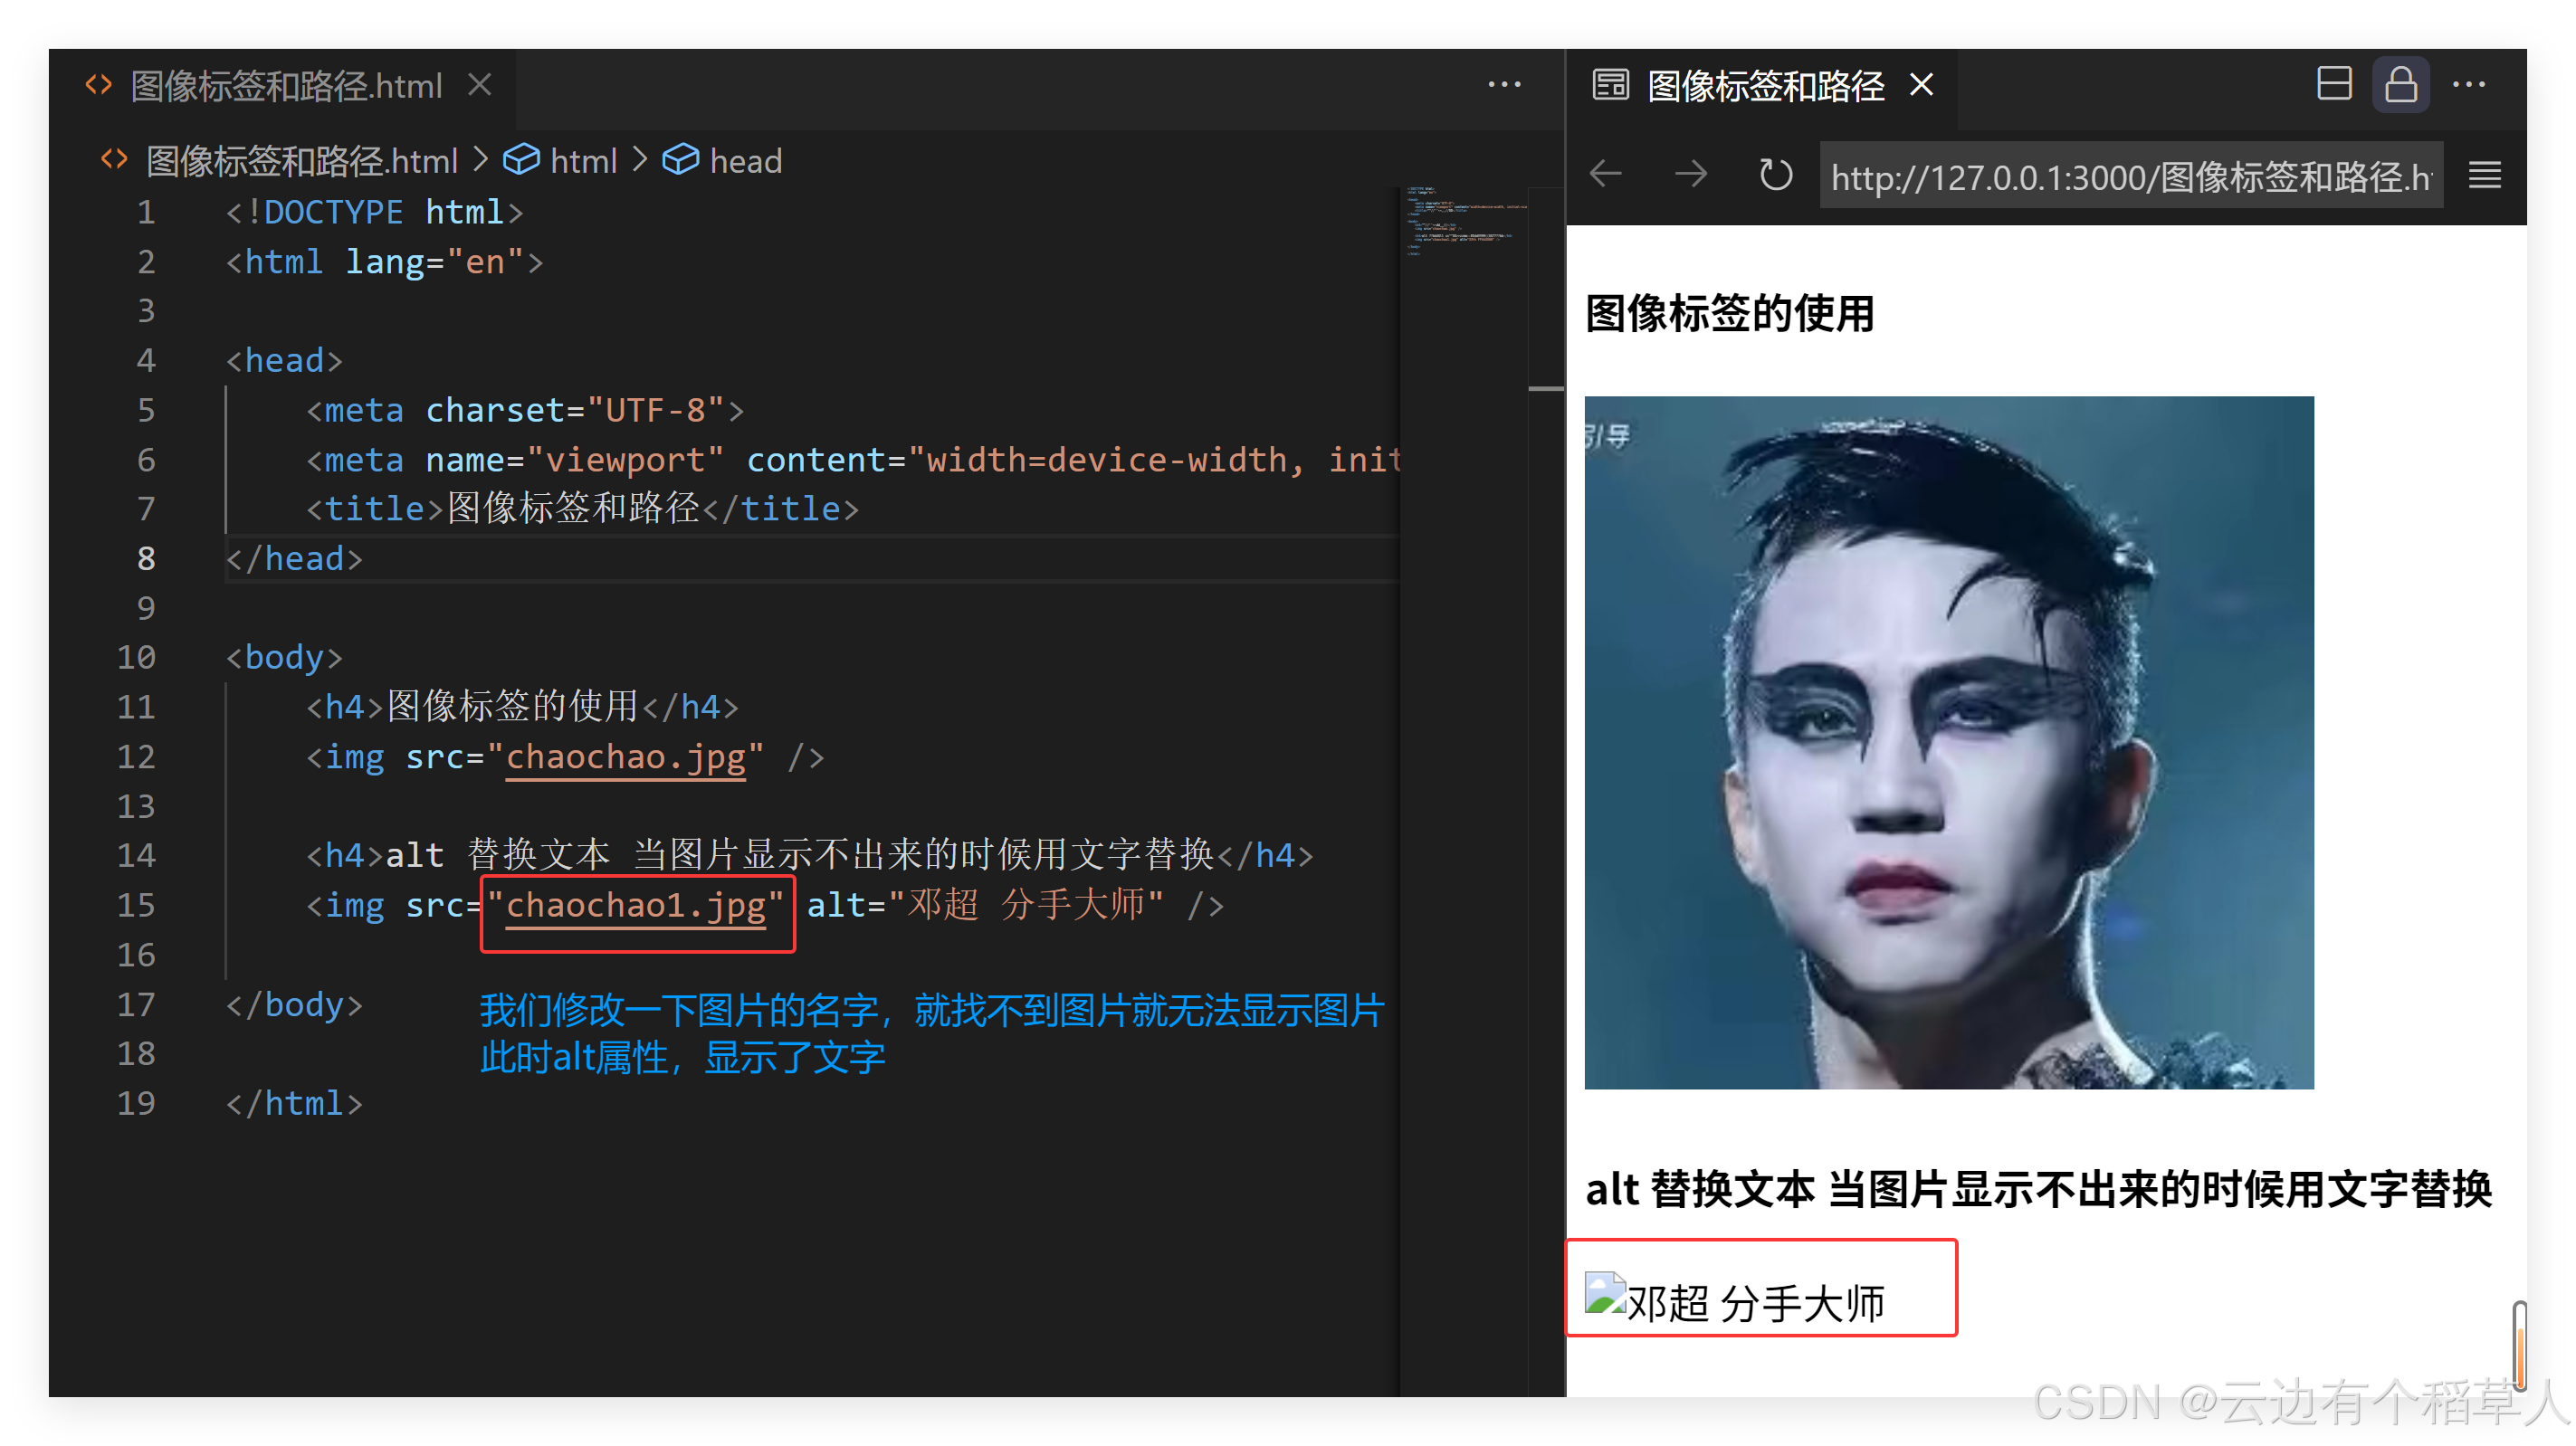Close the 图像标签和路径 preview tab
The height and width of the screenshot is (1446, 2576).
point(1921,85)
